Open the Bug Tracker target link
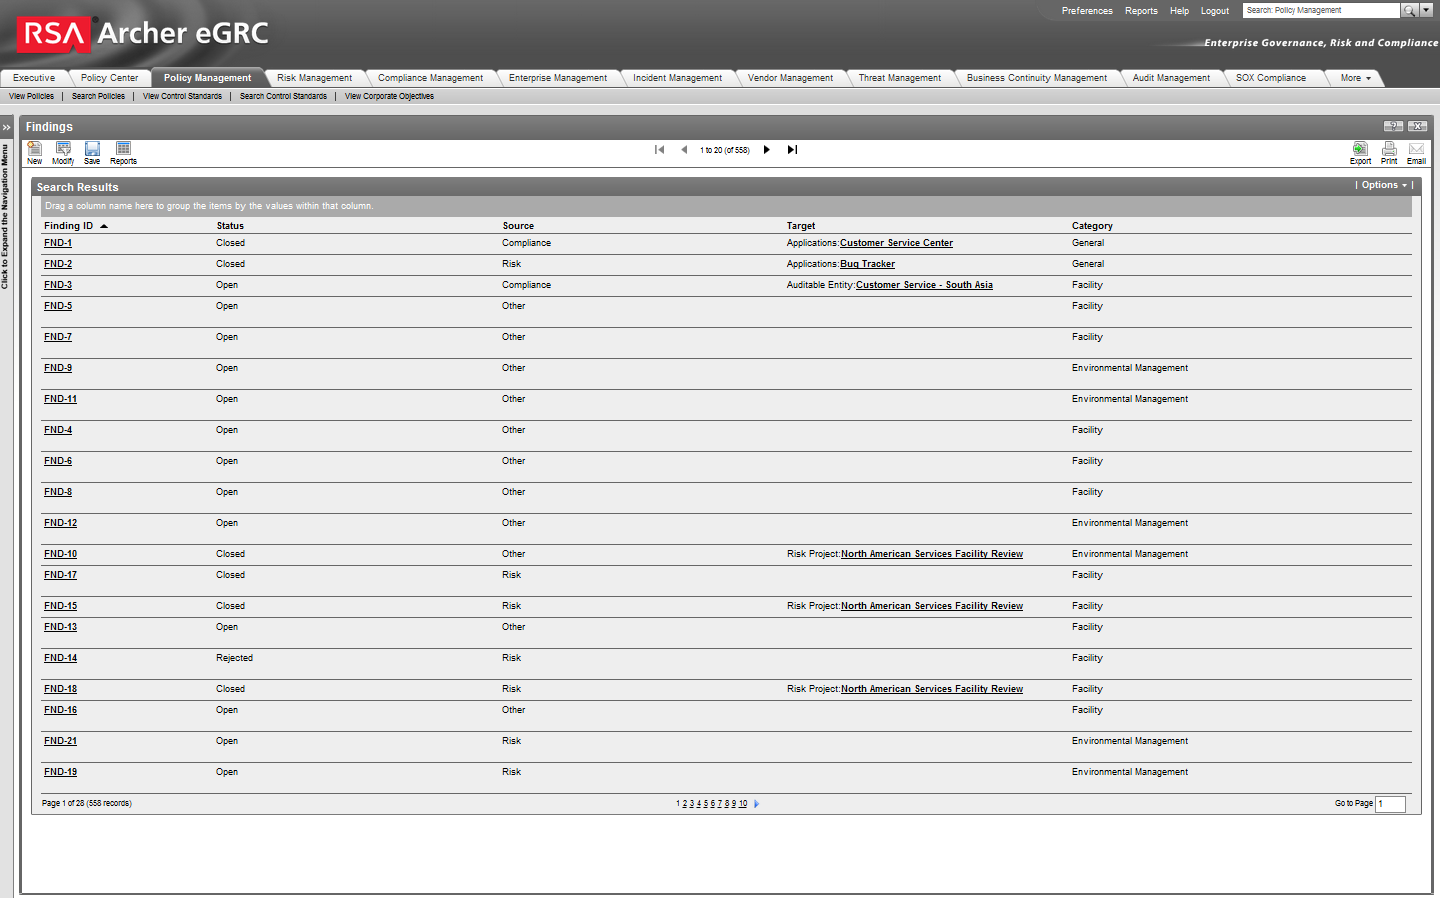 867,264
